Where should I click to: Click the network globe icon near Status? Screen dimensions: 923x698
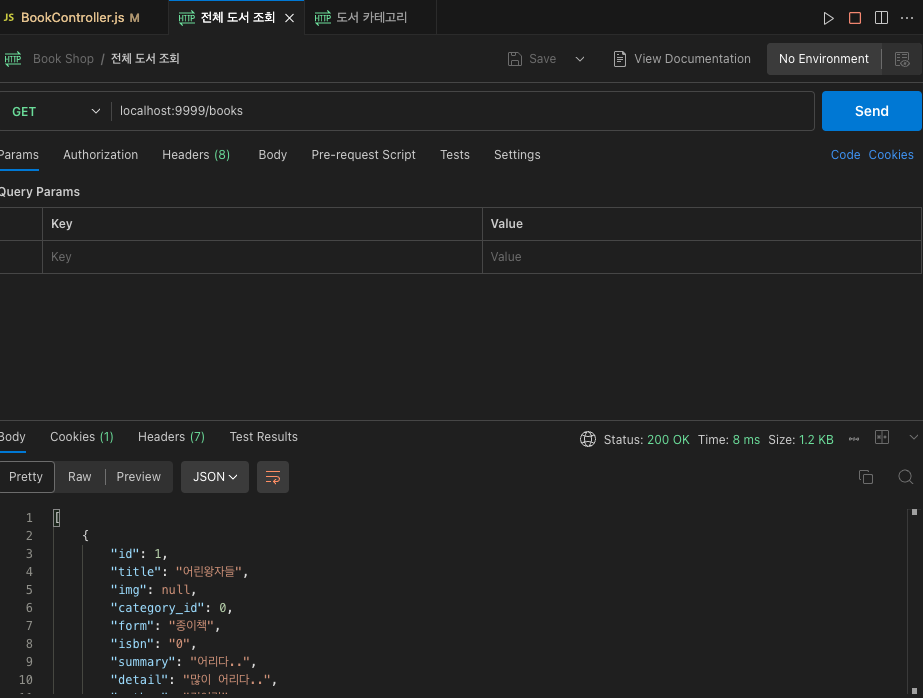point(588,439)
